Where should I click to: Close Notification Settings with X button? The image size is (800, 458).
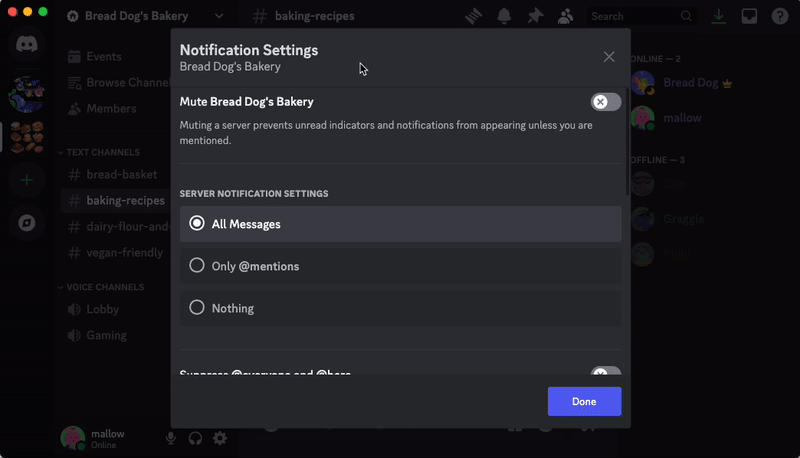tap(609, 57)
